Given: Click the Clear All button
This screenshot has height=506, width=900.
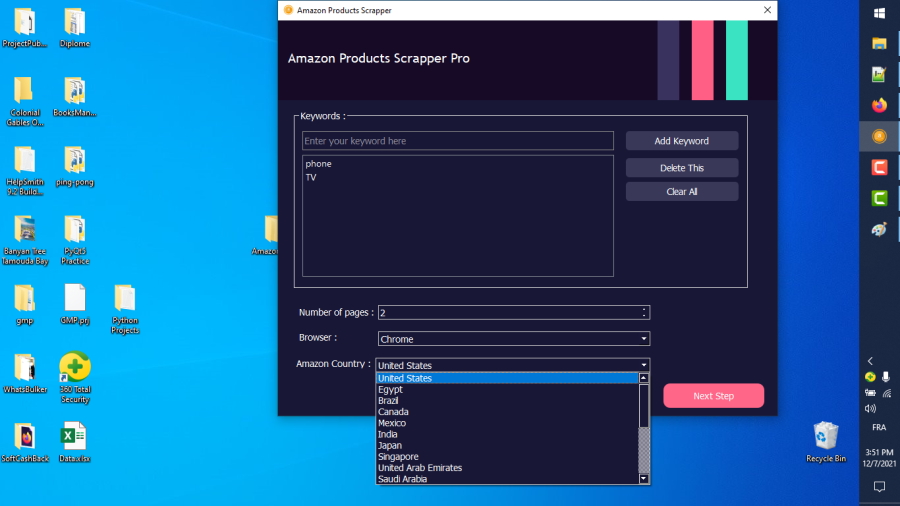Looking at the screenshot, I should click(681, 192).
